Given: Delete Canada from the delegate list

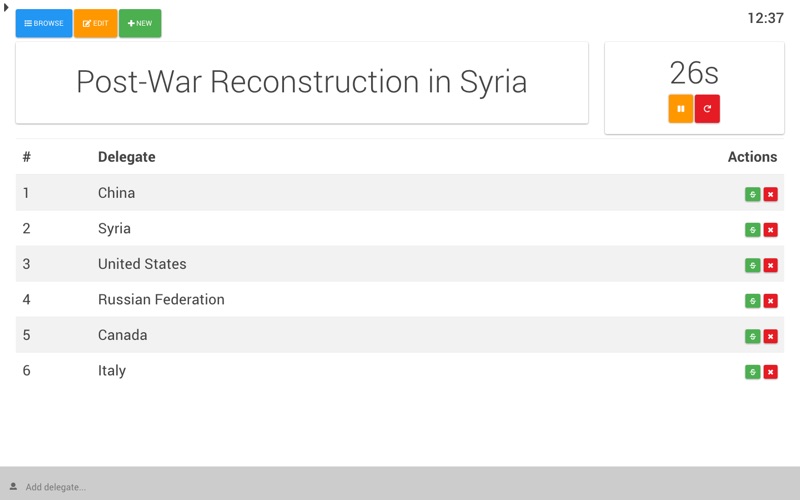Looking at the screenshot, I should click(x=770, y=336).
